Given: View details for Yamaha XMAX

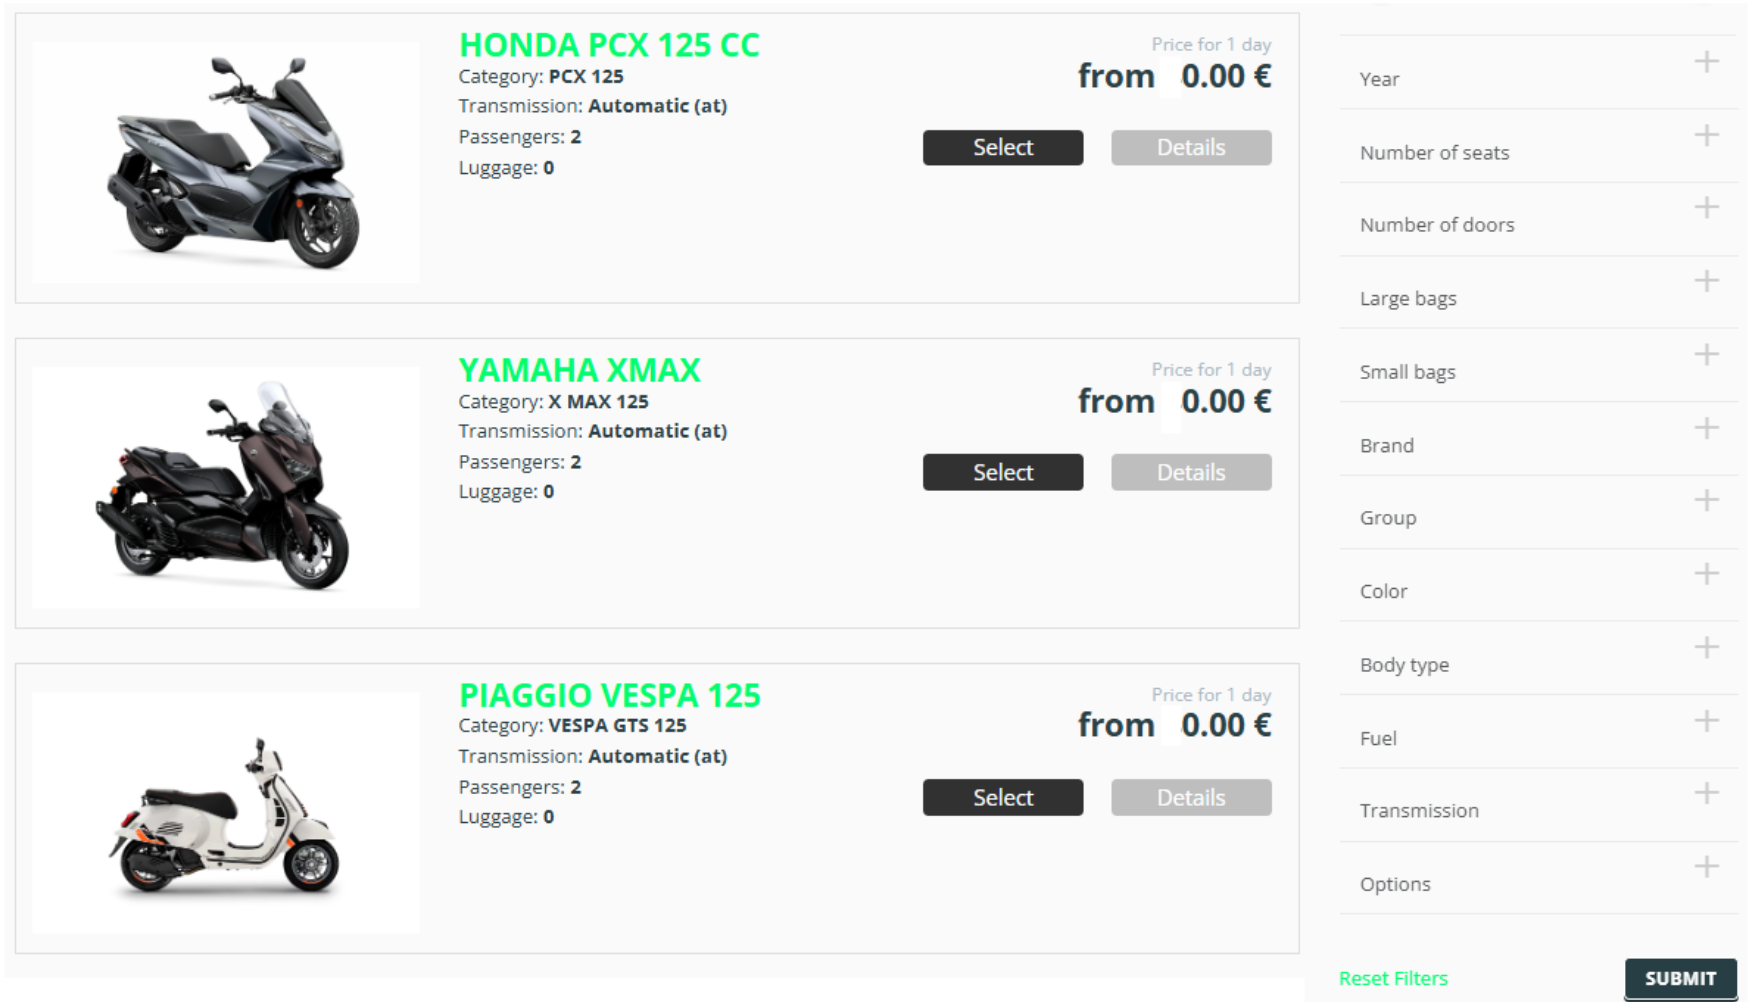Looking at the screenshot, I should [1190, 472].
